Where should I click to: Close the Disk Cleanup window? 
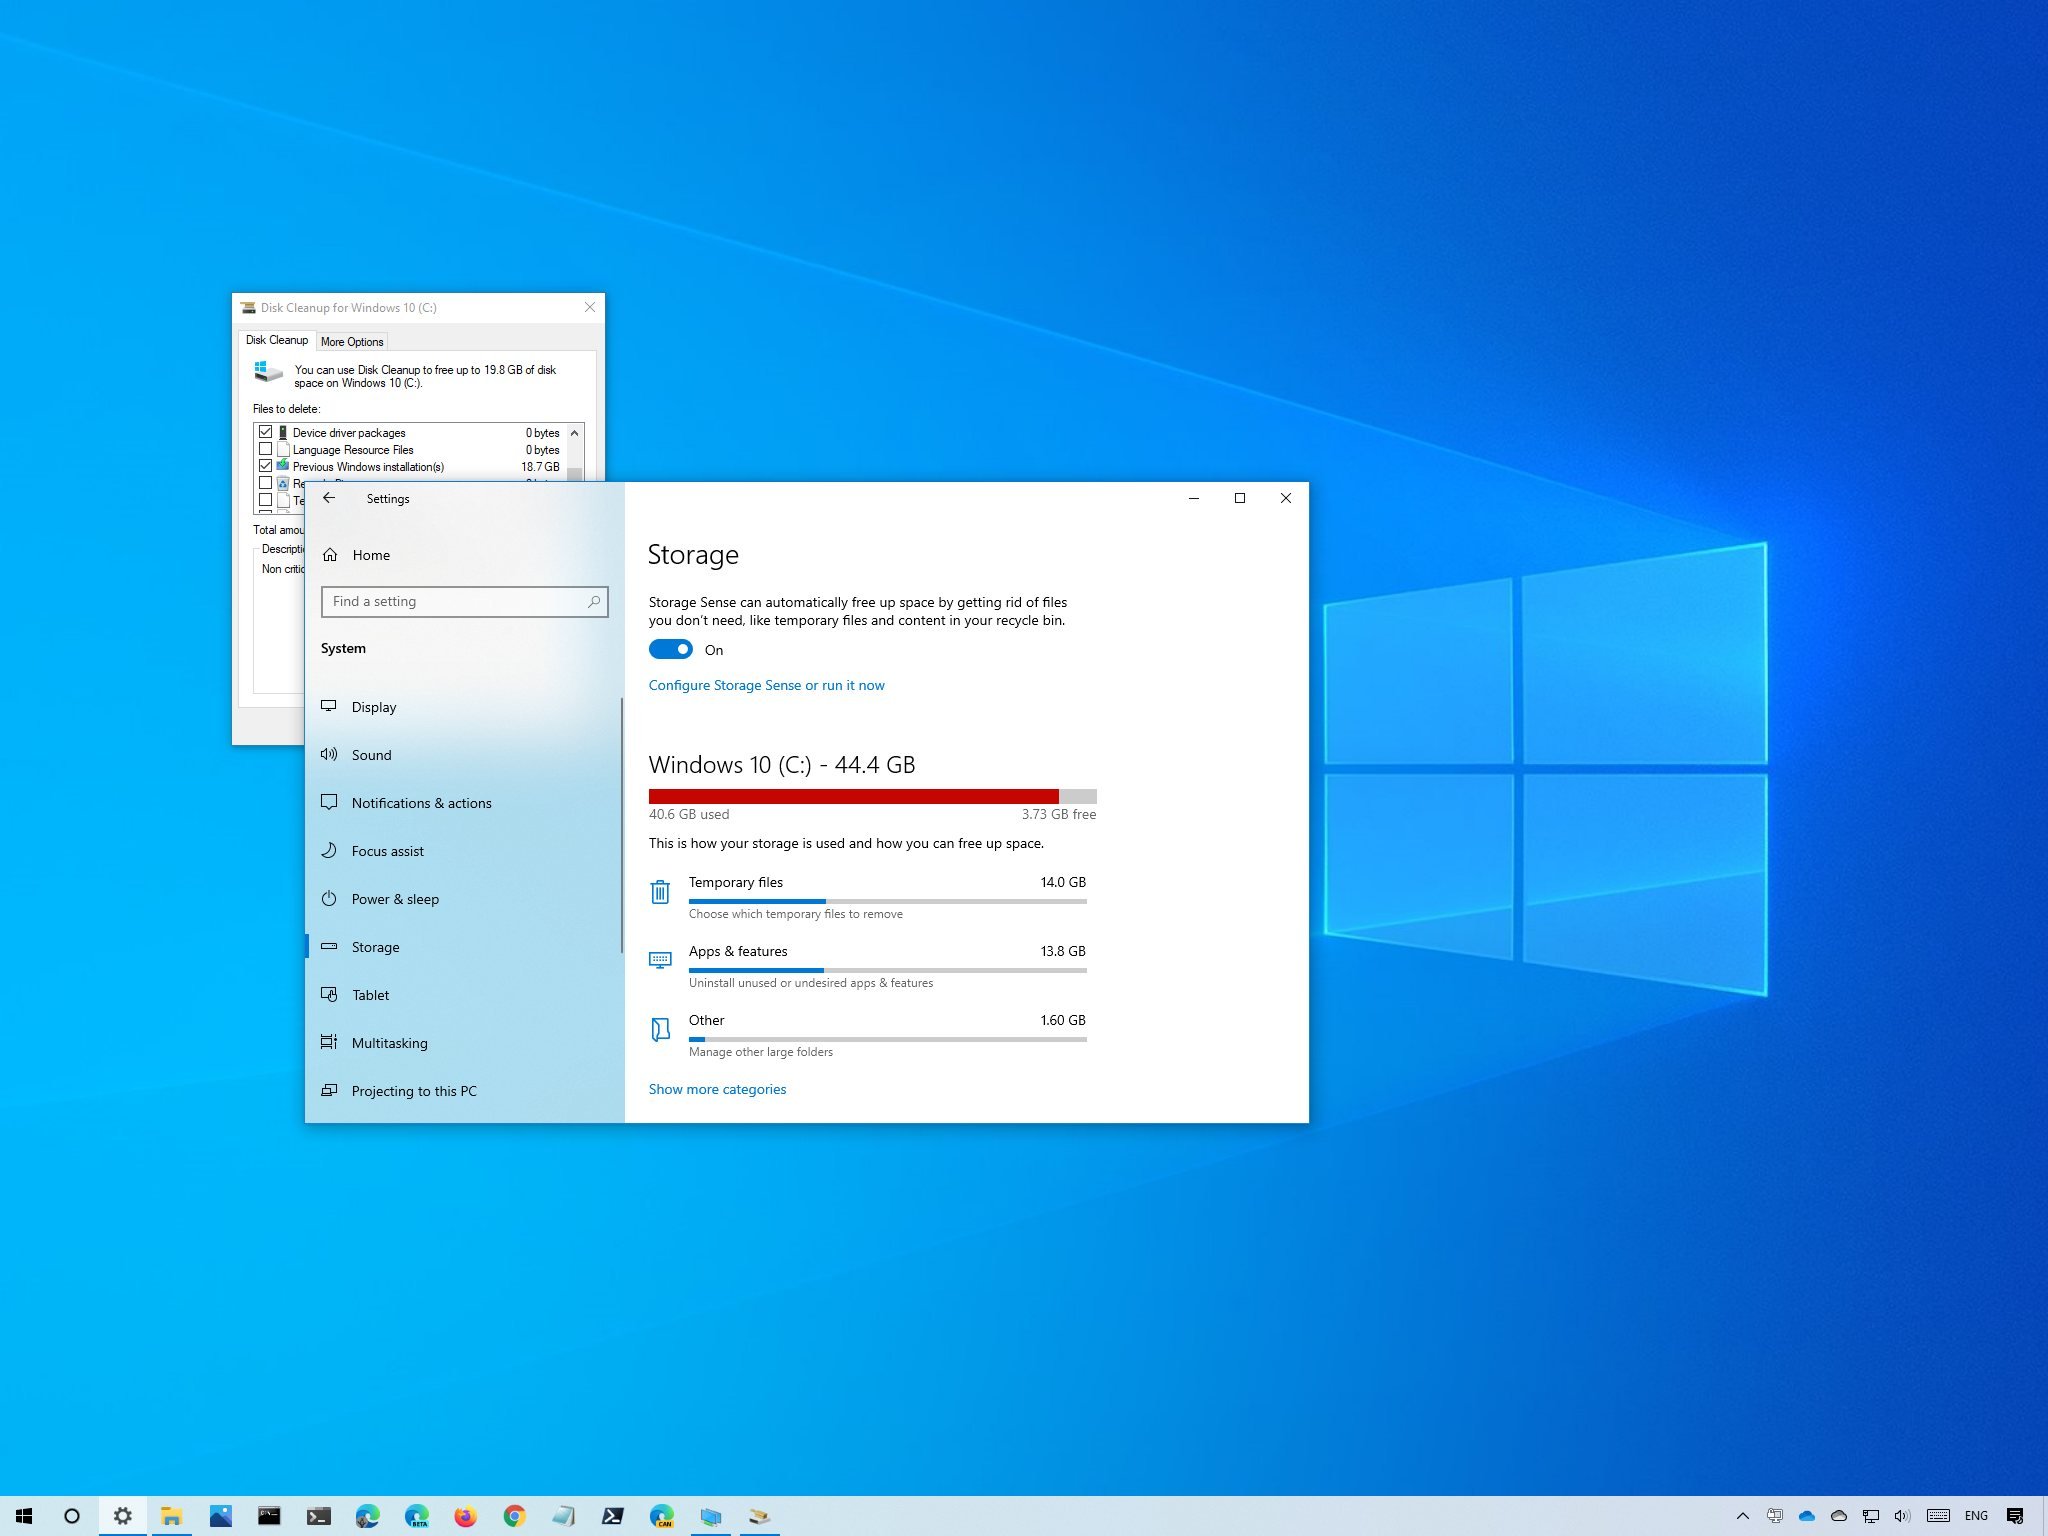(590, 307)
